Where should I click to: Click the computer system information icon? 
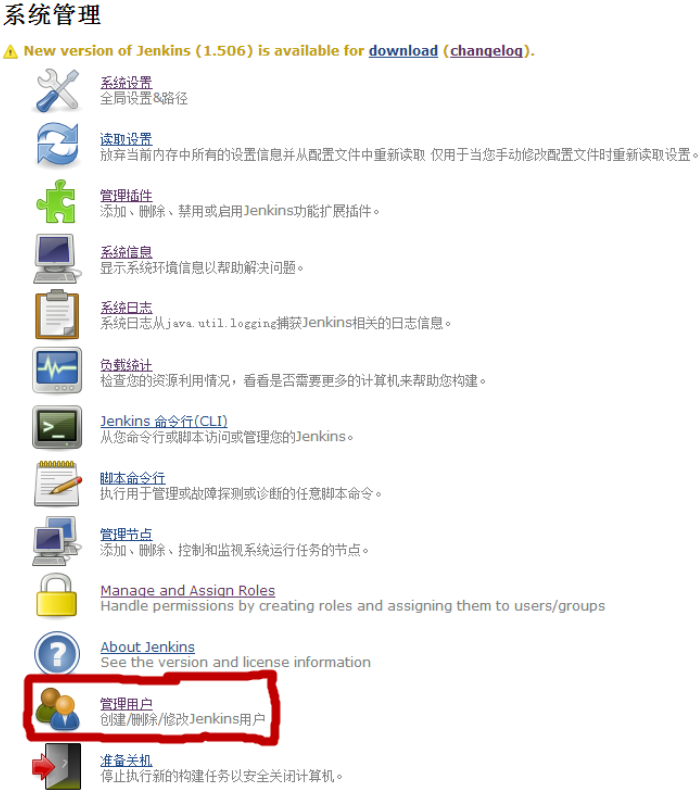57,258
